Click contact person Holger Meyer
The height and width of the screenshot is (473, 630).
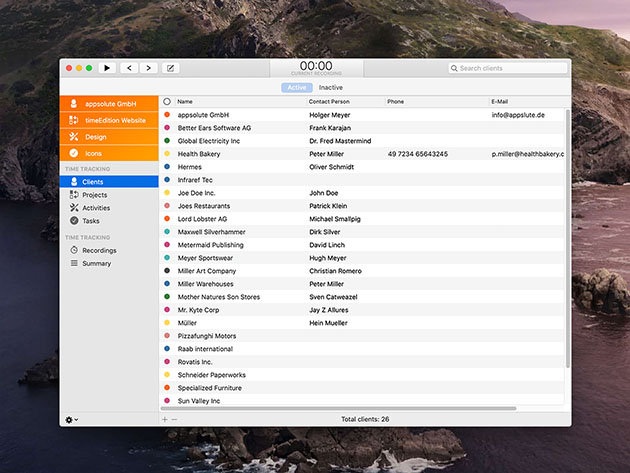click(330, 115)
